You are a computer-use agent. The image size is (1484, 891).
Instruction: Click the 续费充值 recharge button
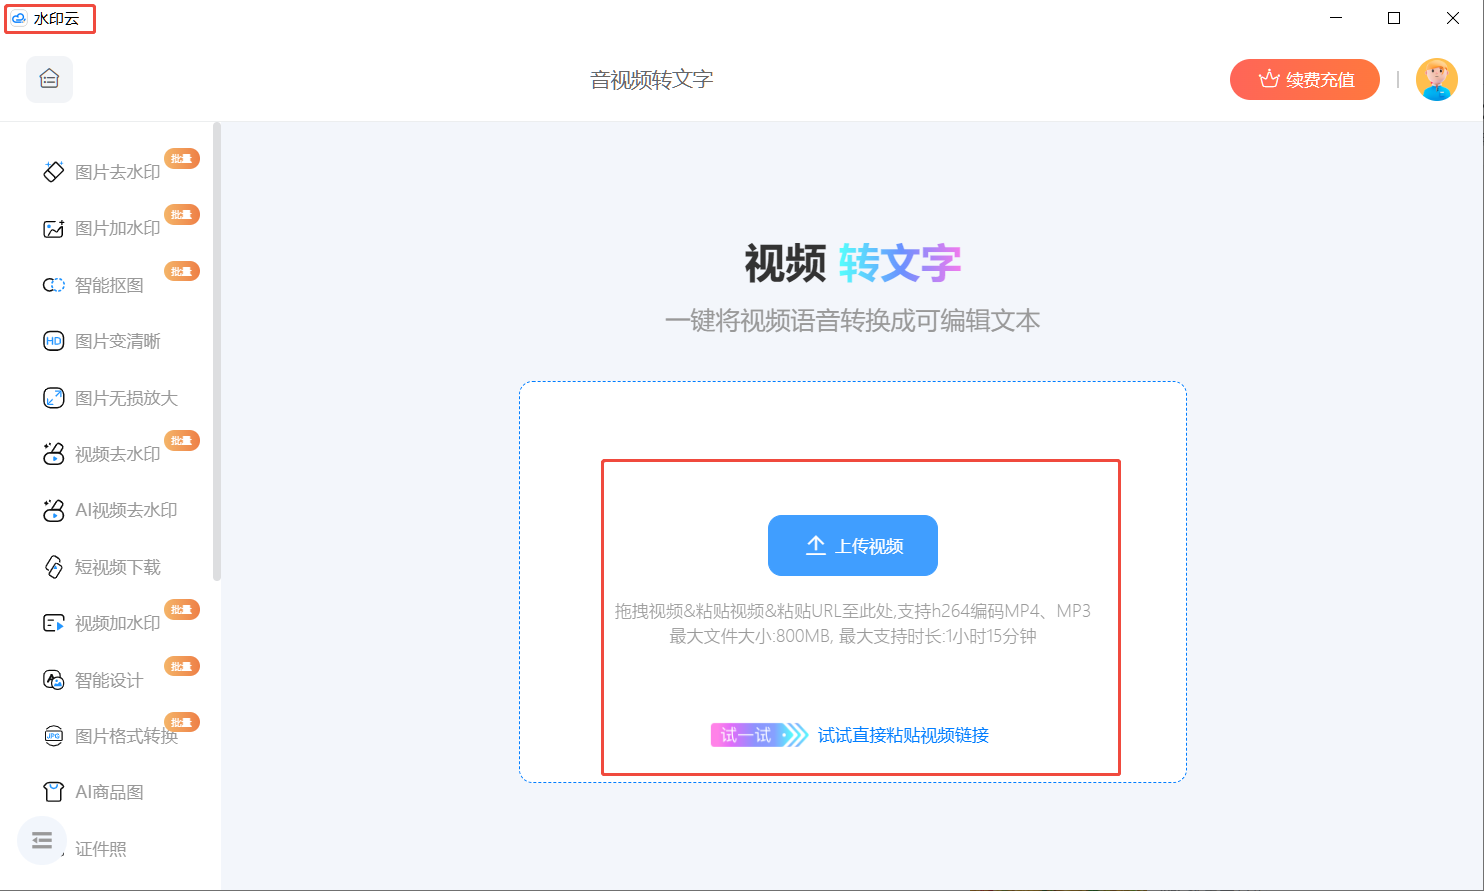(1304, 79)
